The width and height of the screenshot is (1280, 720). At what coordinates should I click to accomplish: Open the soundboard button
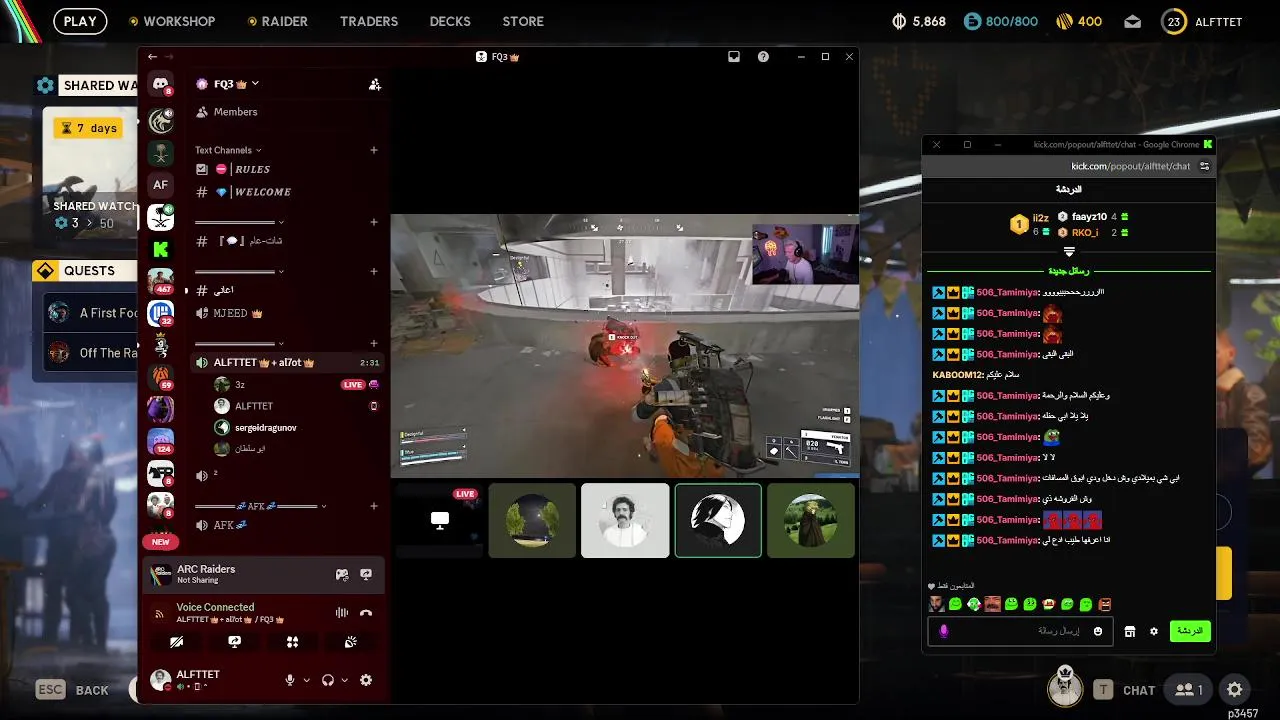[x=351, y=642]
